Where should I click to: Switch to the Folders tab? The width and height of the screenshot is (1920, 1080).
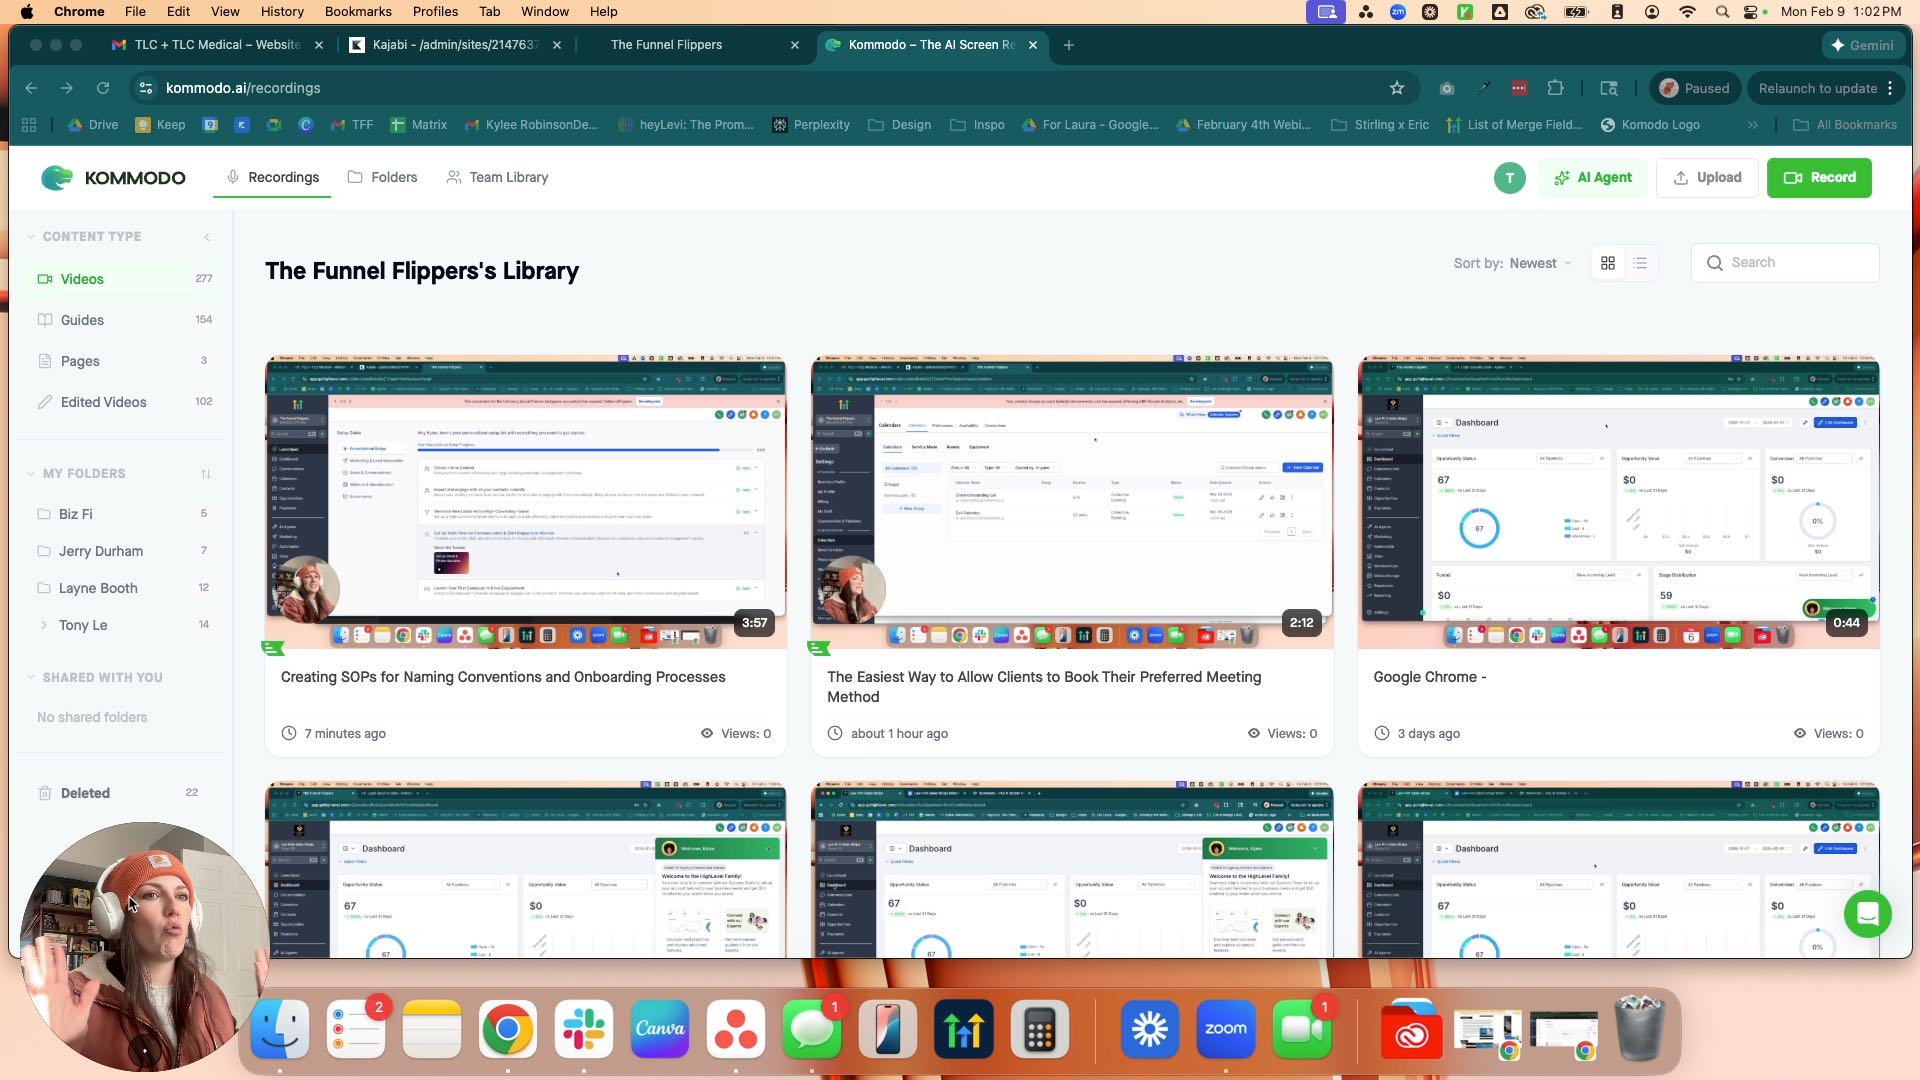pos(382,178)
